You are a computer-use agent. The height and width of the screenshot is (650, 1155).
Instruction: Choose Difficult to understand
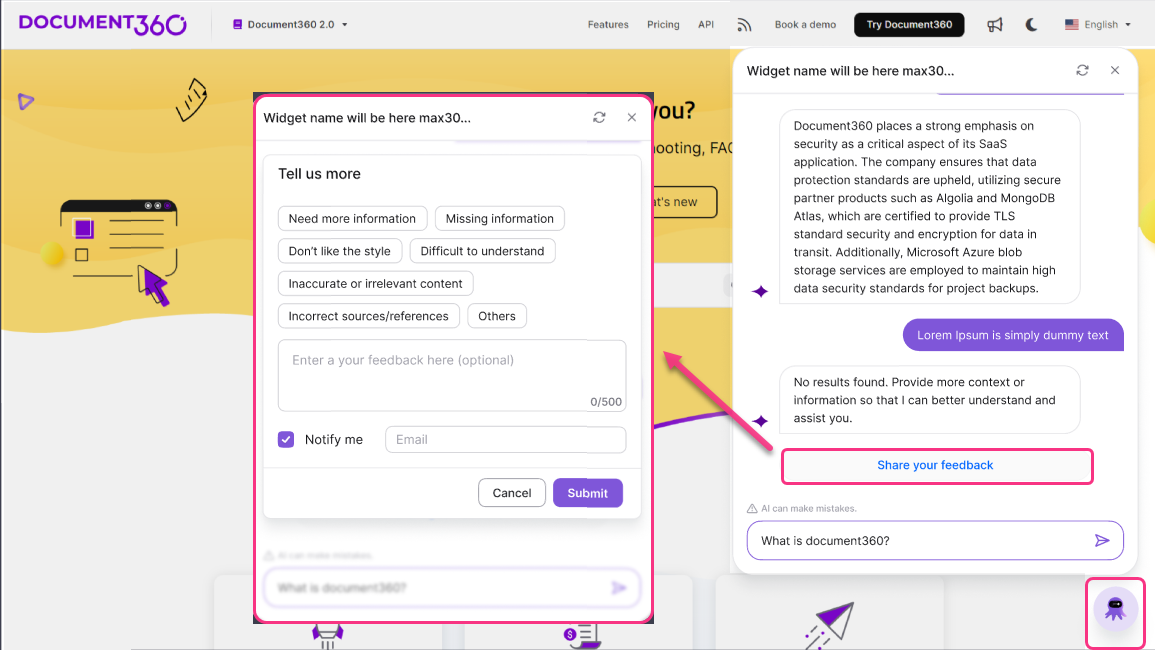pyautogui.click(x=482, y=251)
